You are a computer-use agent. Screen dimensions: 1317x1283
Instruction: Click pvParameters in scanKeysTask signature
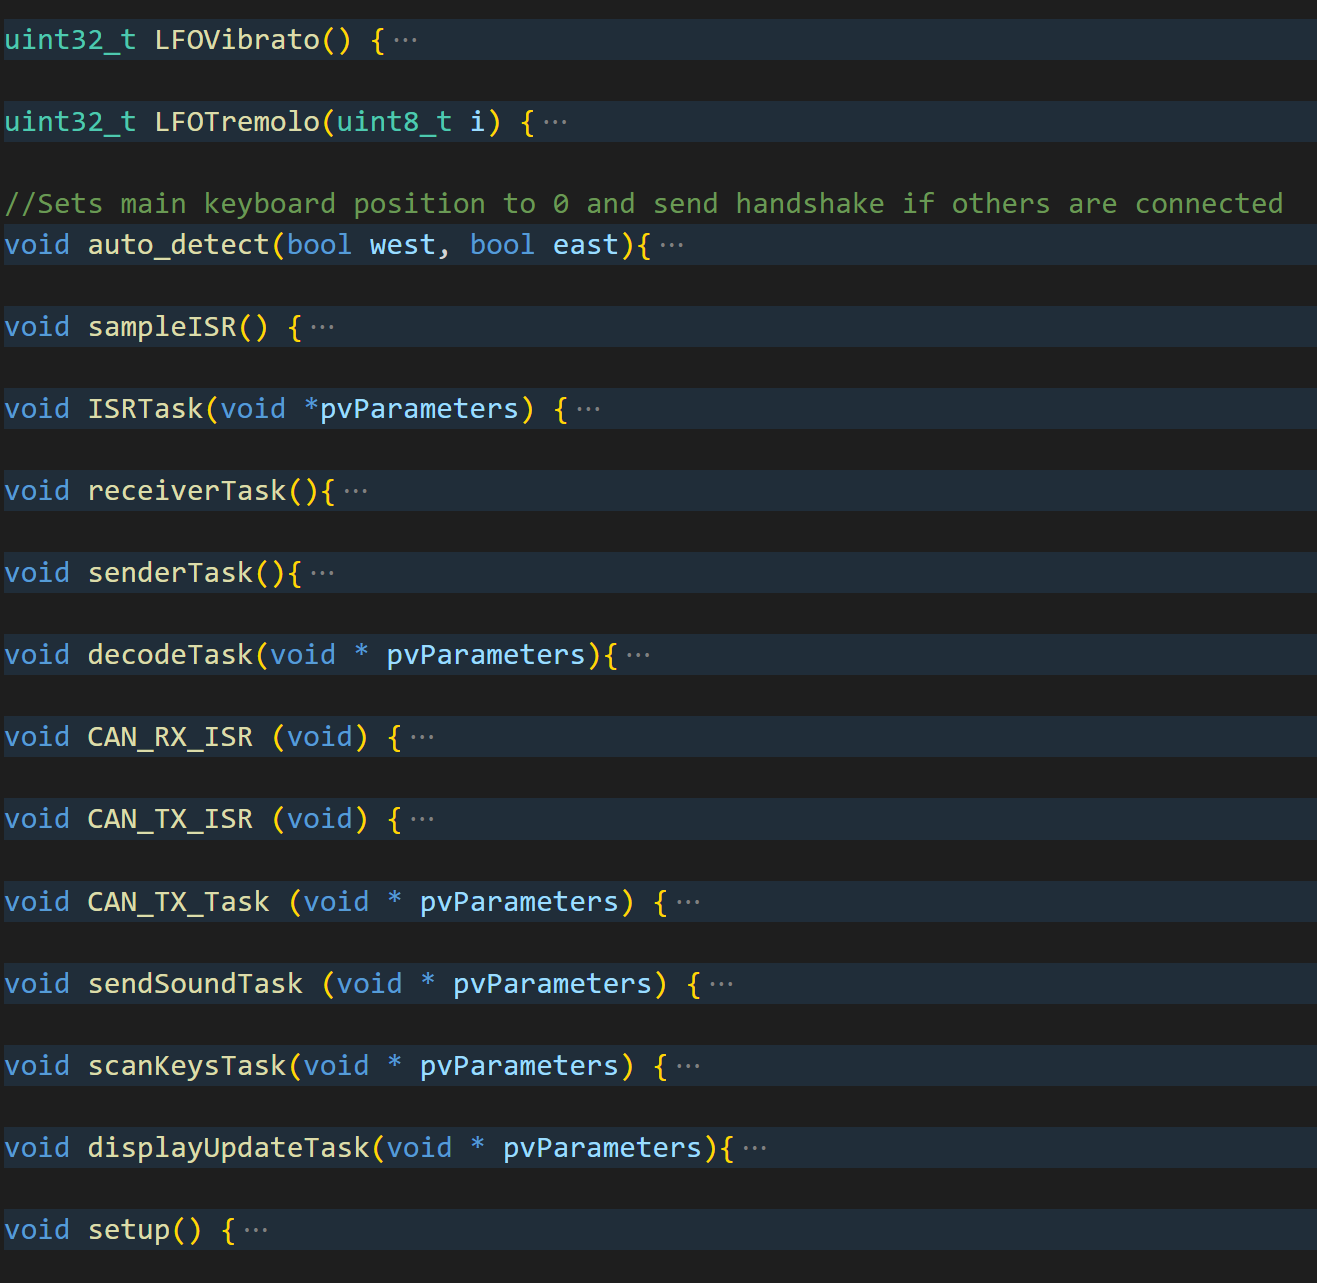coord(520,1066)
